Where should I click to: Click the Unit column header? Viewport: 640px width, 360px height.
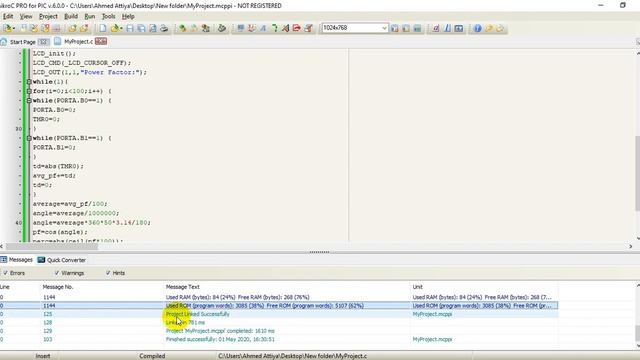tap(418, 287)
